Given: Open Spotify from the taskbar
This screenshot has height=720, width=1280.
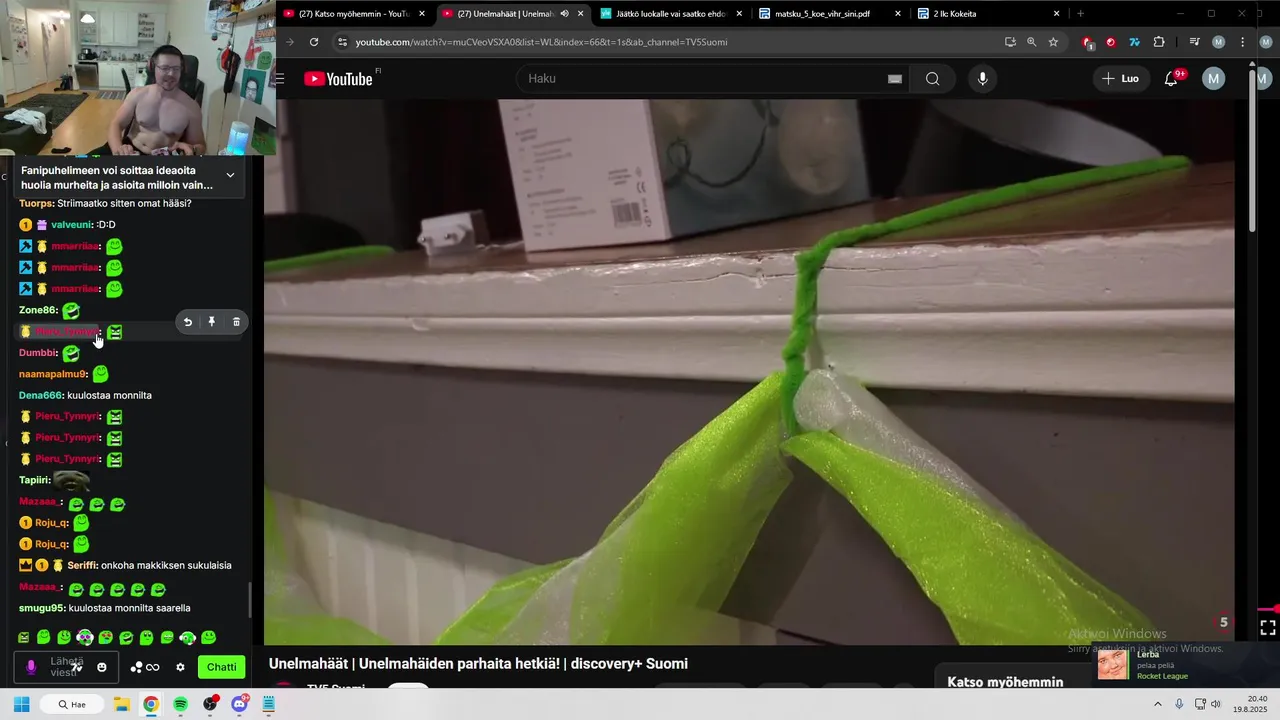Looking at the screenshot, I should [180, 704].
